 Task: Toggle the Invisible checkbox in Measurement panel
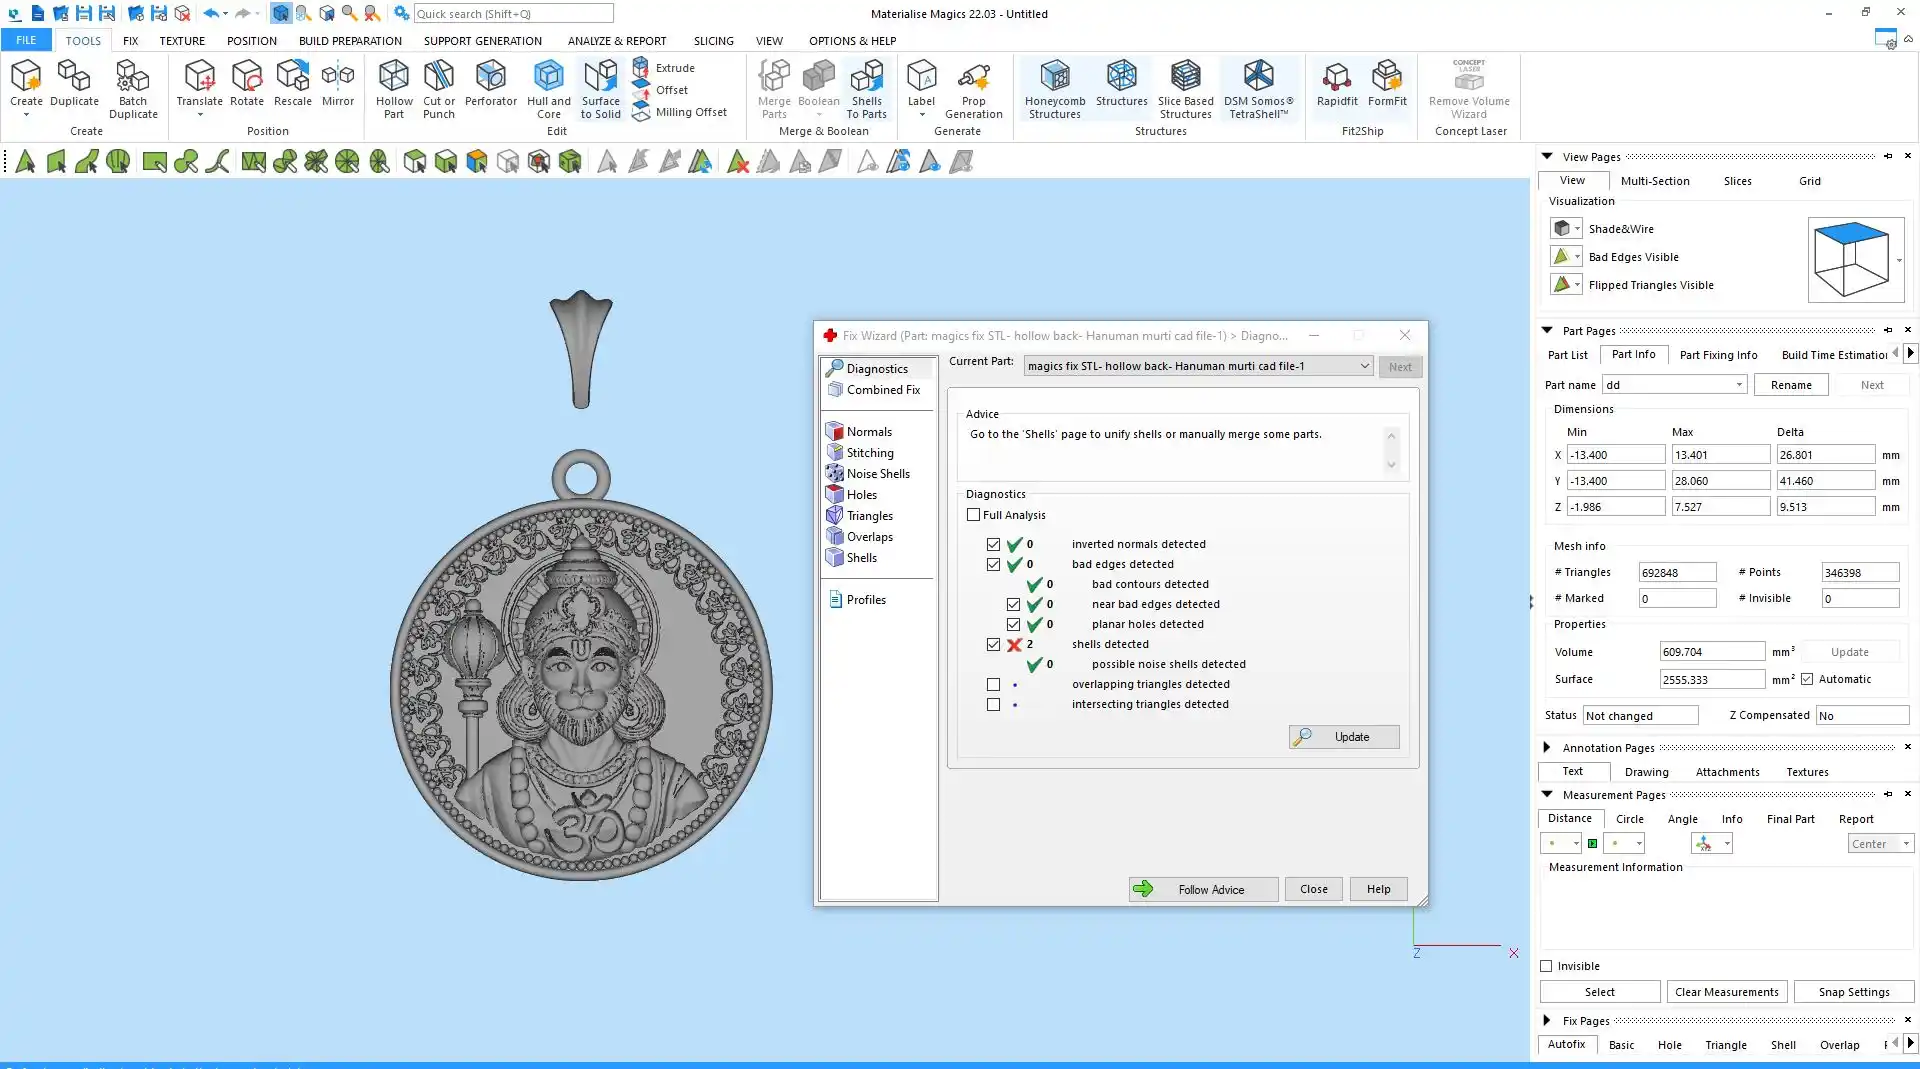[1547, 966]
